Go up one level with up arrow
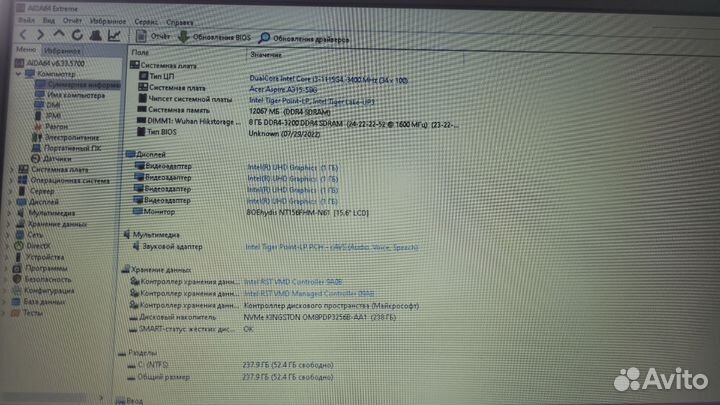This screenshot has width=720, height=405. tap(59, 34)
